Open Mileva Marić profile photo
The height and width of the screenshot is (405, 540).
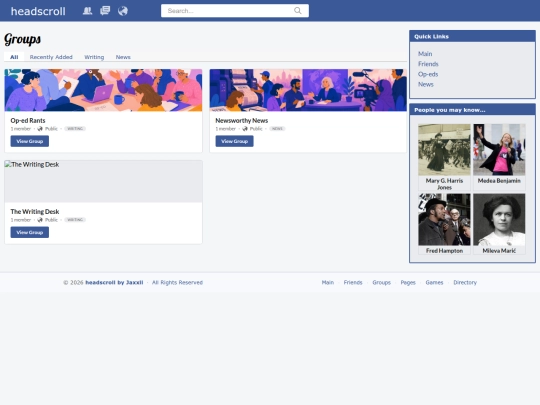(x=499, y=219)
